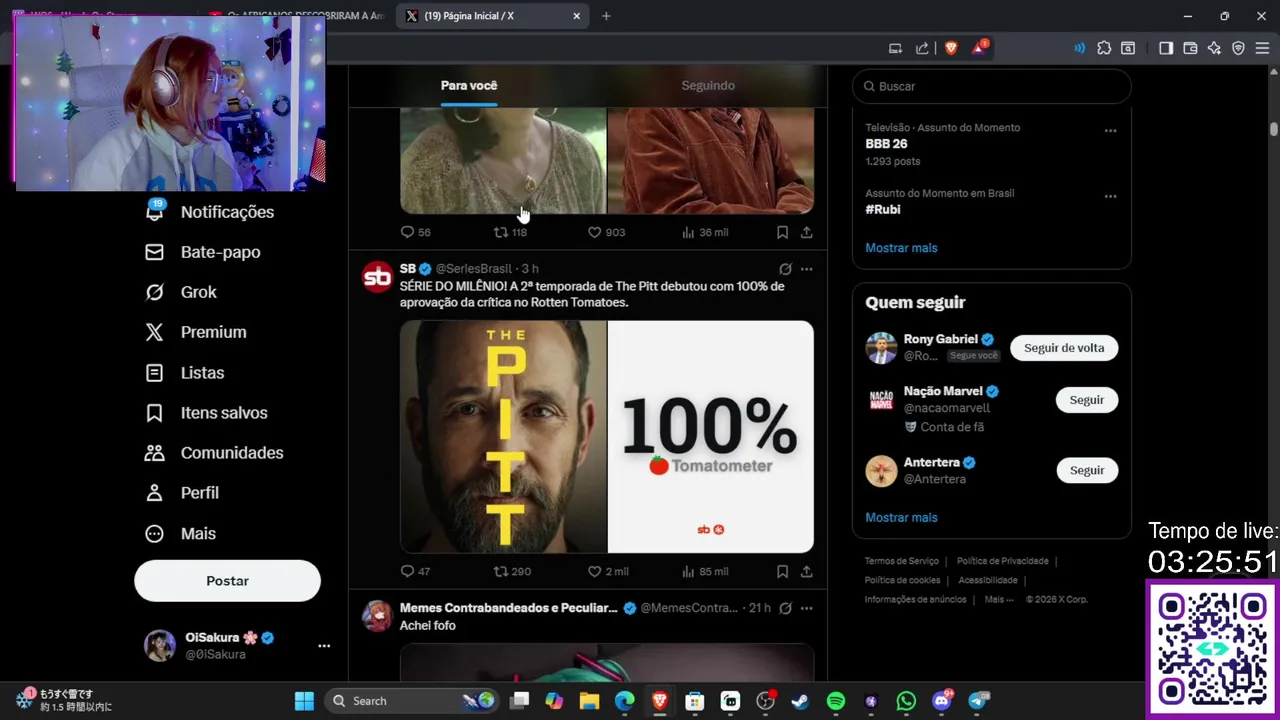Open SB profile avatar on post

[x=377, y=277]
